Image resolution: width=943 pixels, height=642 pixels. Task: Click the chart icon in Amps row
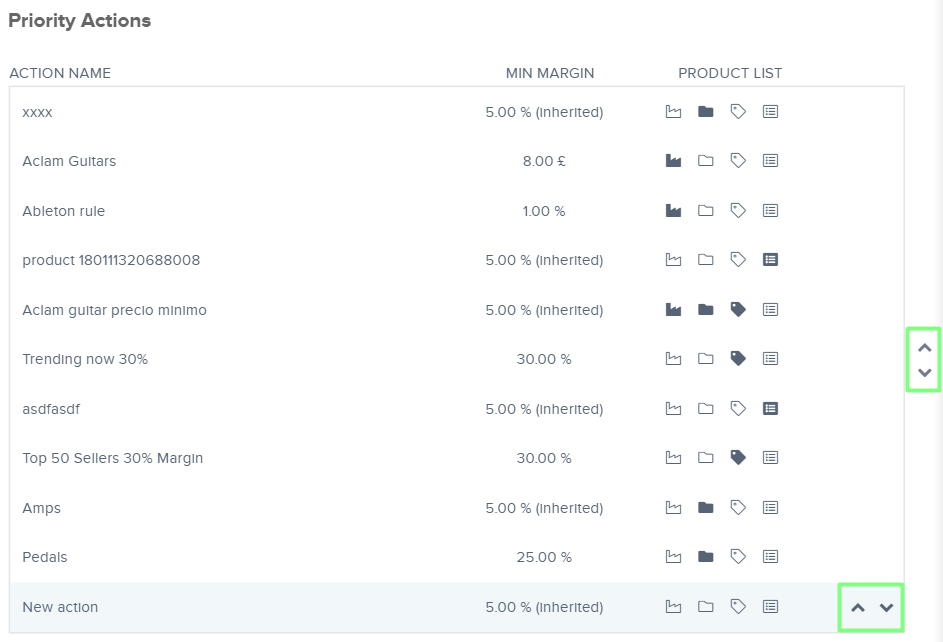[x=673, y=508]
